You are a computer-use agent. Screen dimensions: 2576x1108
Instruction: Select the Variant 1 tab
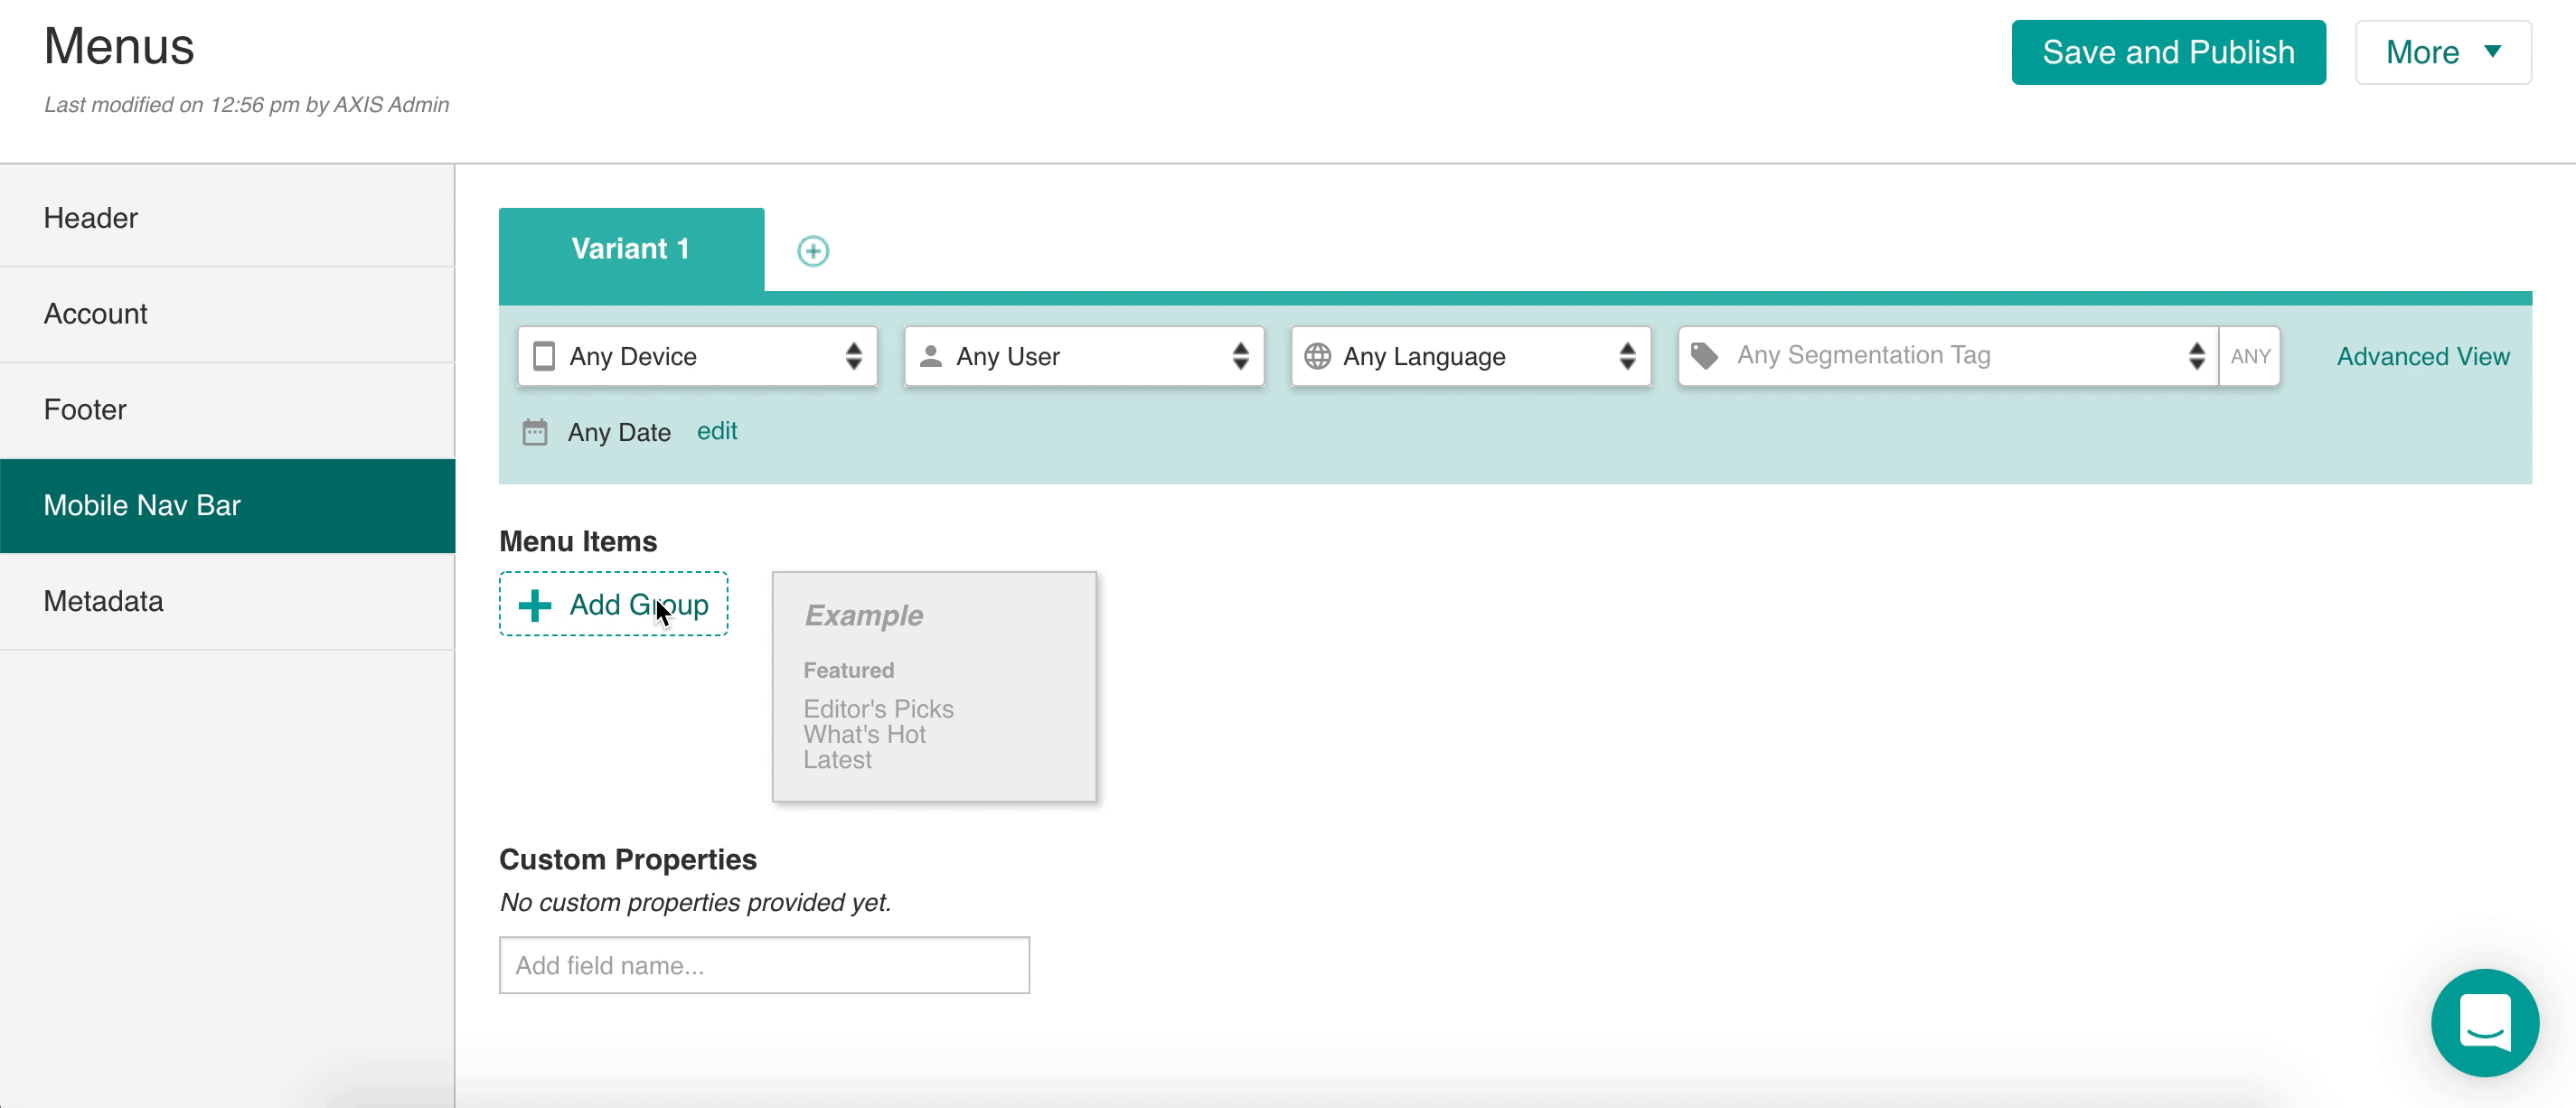[x=631, y=249]
